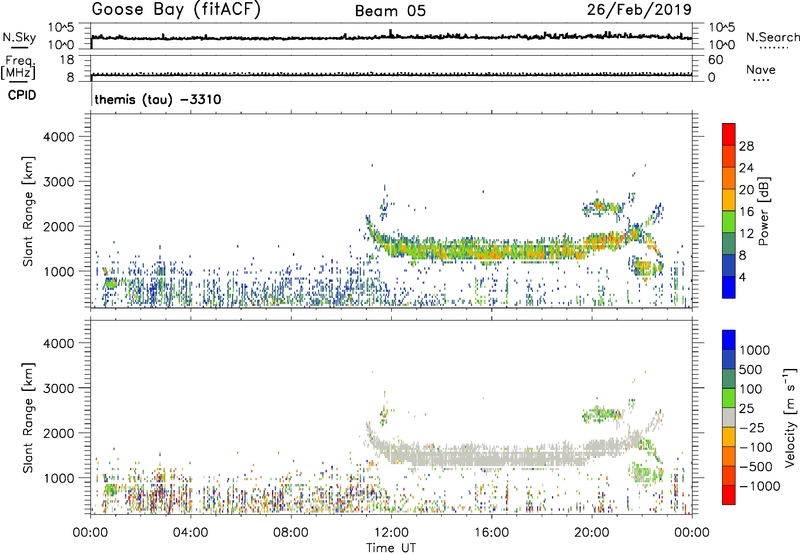Click the "4" power colorbar tick label

pyautogui.click(x=742, y=277)
